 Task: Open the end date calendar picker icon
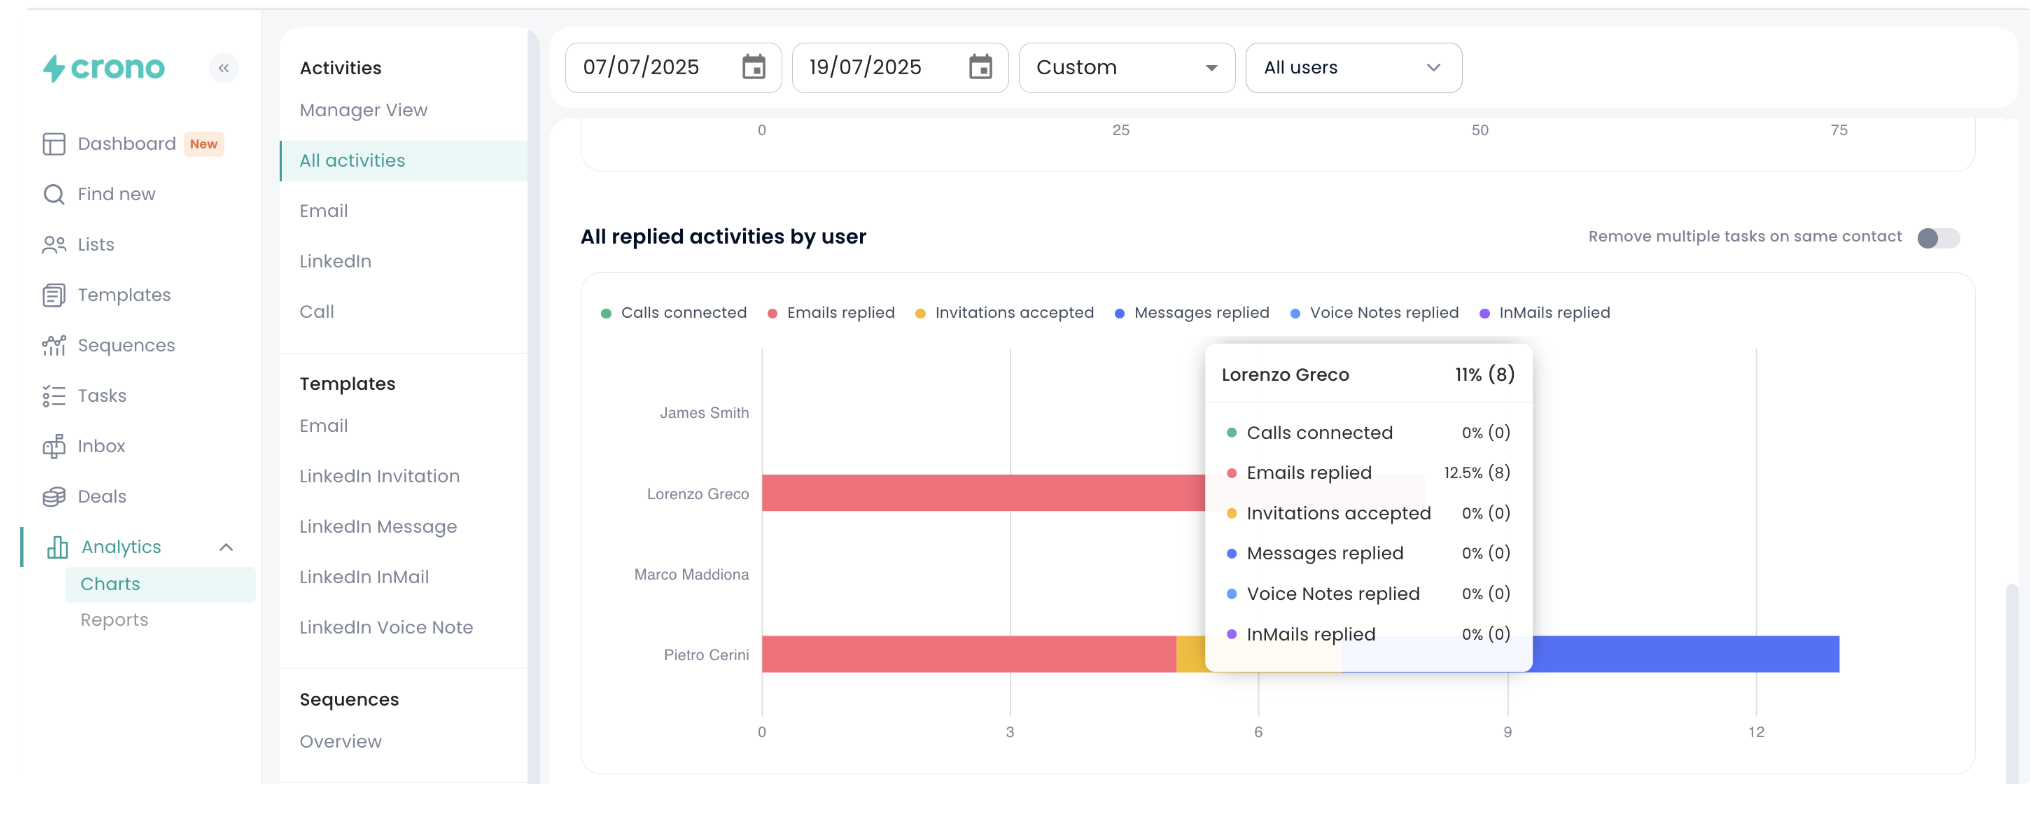click(x=980, y=67)
